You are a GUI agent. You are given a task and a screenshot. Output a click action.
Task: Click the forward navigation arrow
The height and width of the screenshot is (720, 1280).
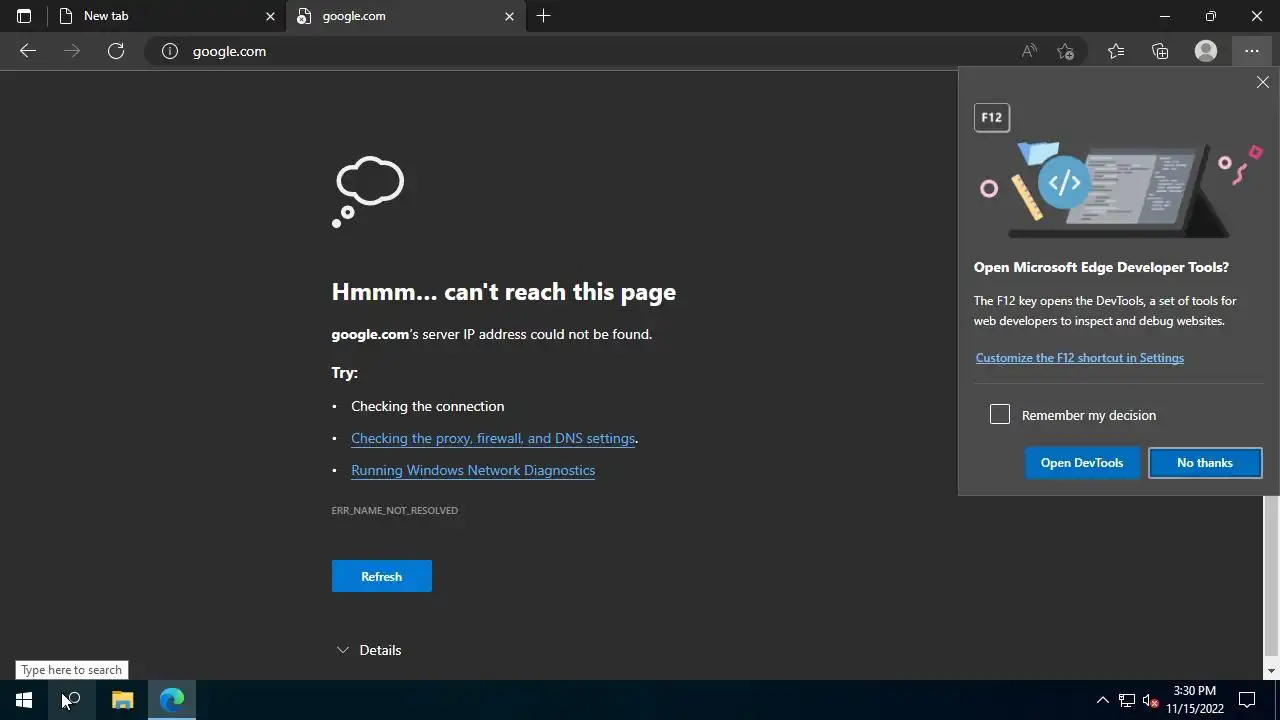(x=72, y=51)
